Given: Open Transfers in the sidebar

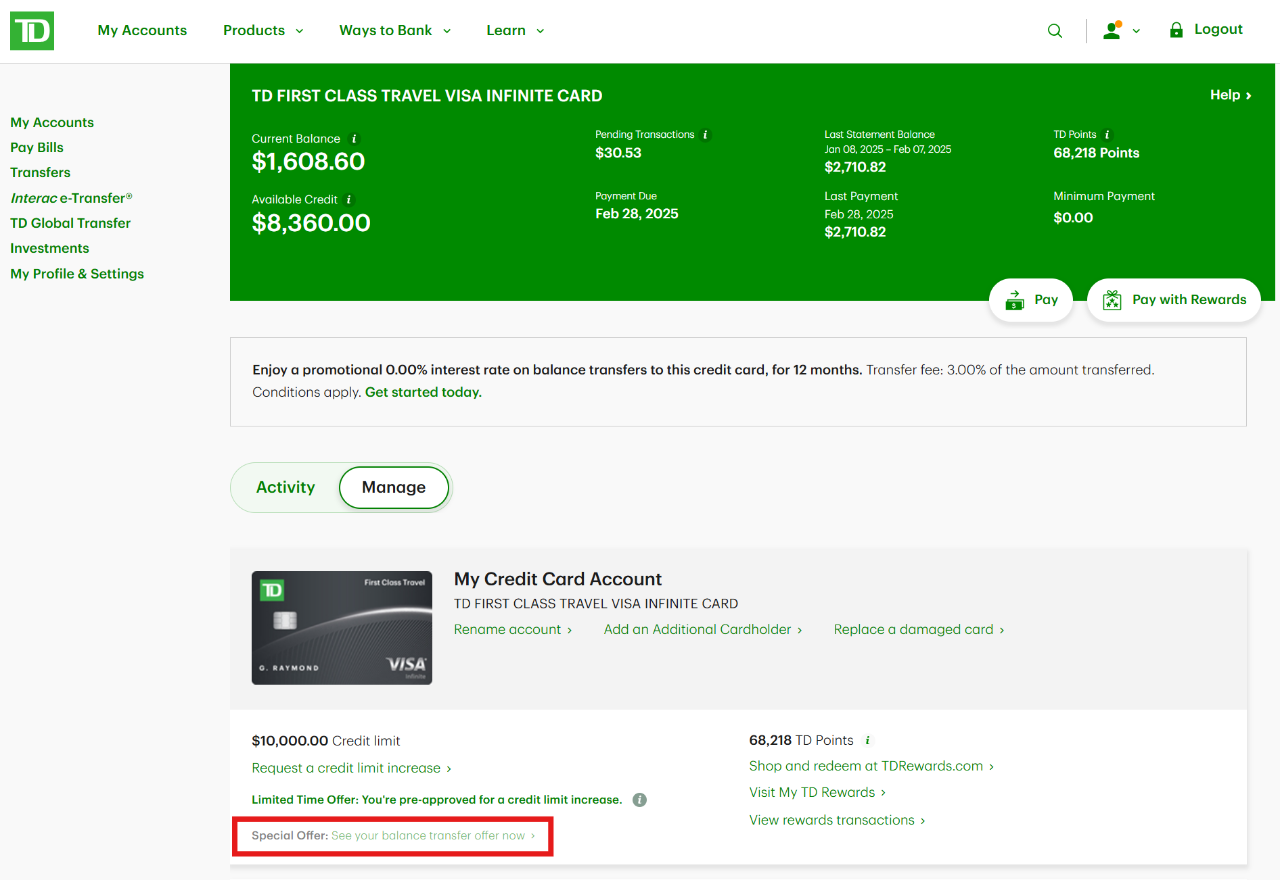Looking at the screenshot, I should (x=40, y=173).
